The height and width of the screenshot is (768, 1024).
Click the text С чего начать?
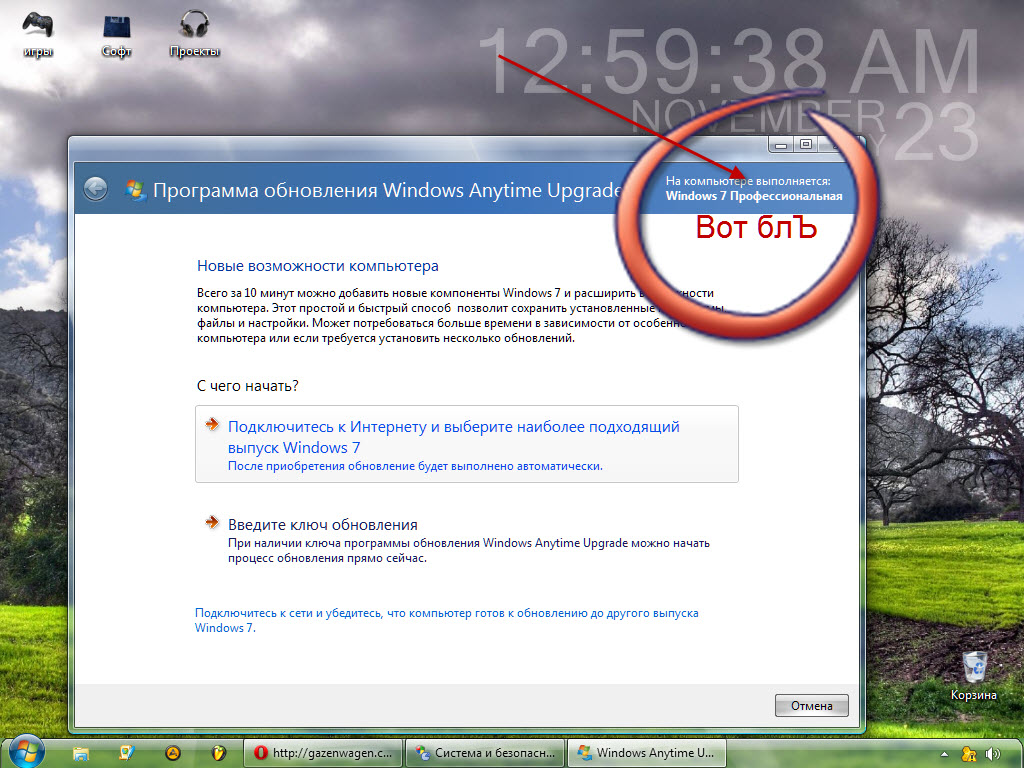[x=248, y=386]
